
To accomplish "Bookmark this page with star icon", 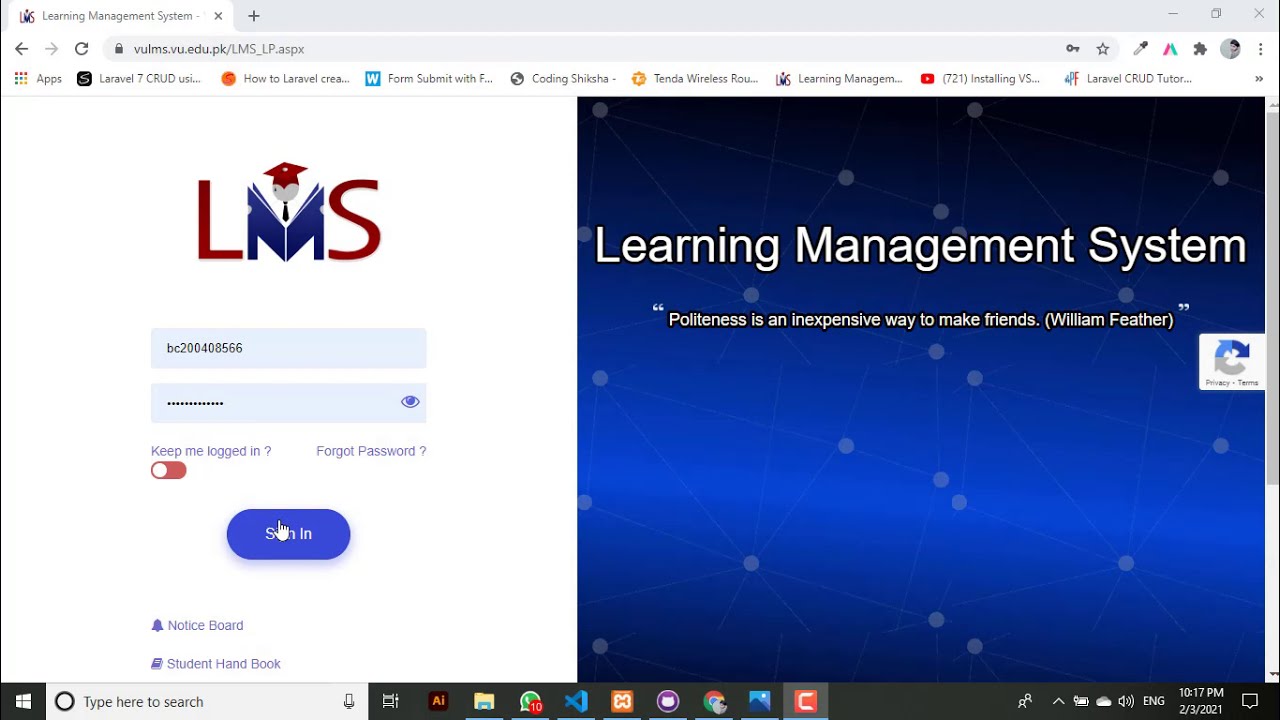I will click(1103, 49).
